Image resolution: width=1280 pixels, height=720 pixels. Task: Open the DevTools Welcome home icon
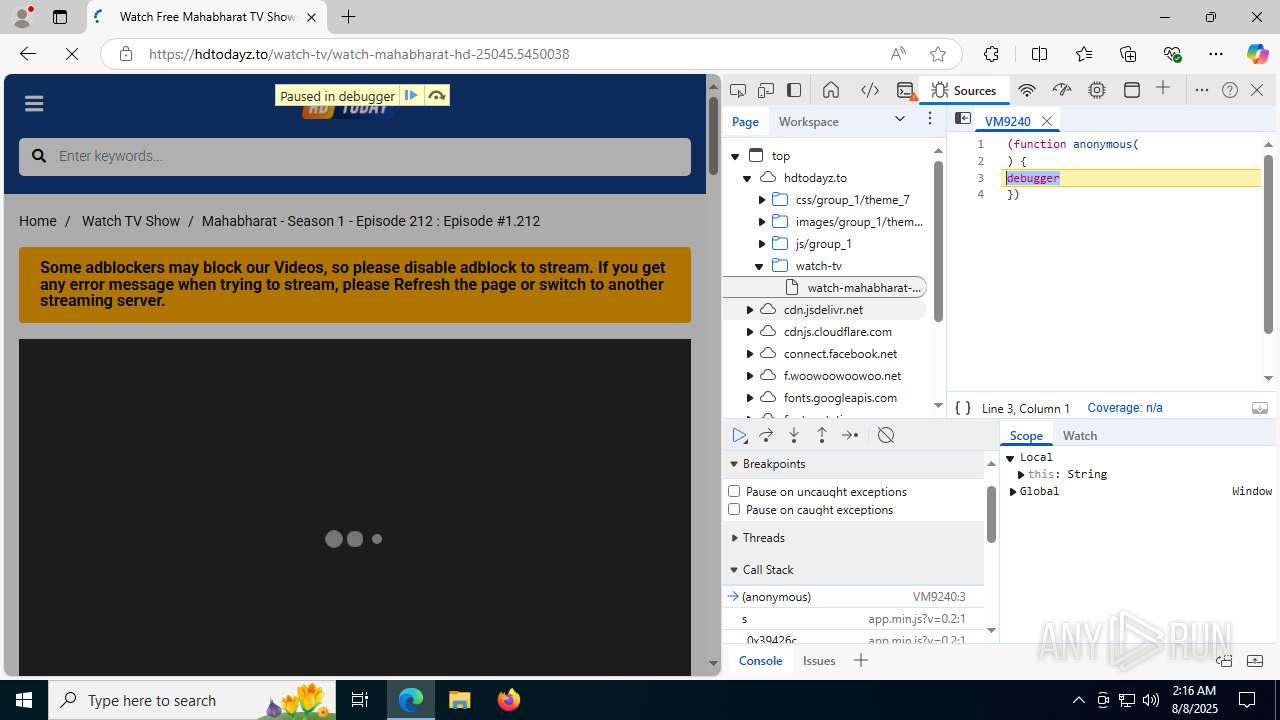(x=831, y=90)
